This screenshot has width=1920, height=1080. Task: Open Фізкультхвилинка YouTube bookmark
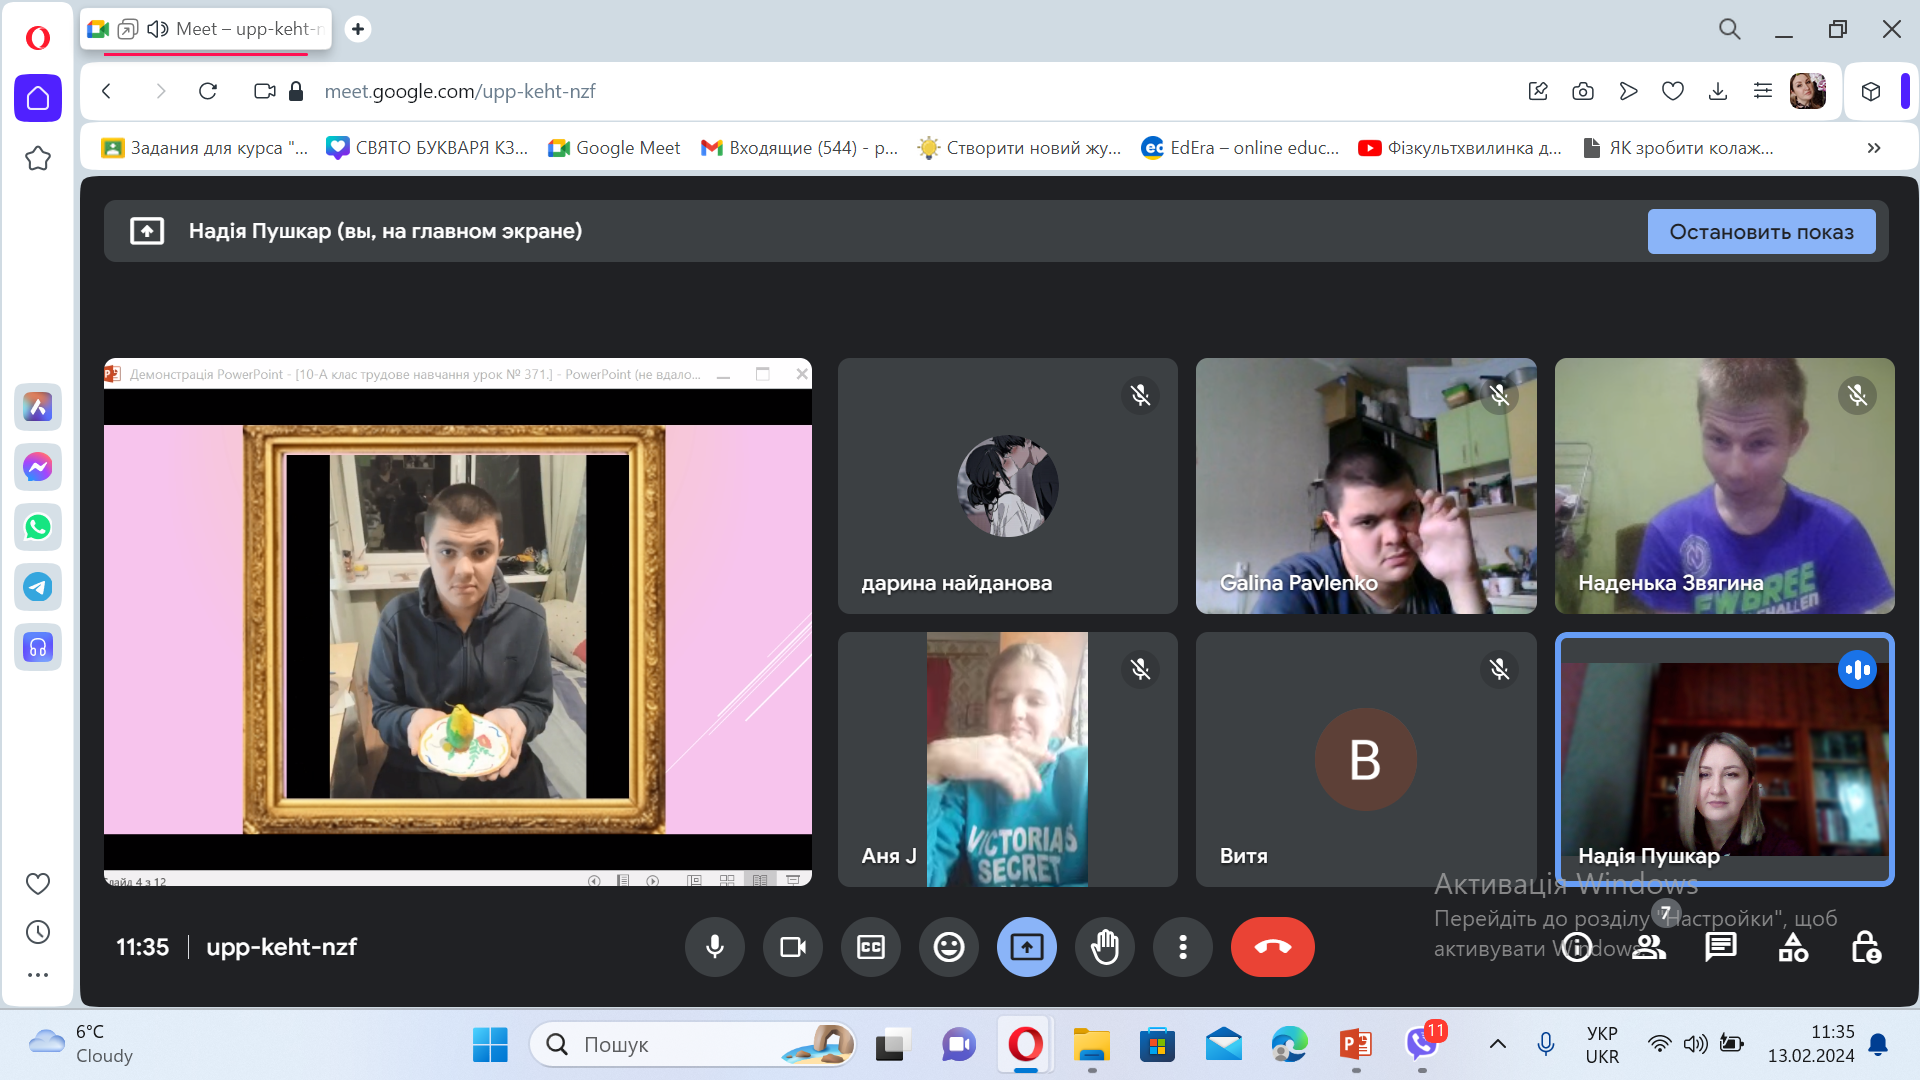coord(1460,148)
